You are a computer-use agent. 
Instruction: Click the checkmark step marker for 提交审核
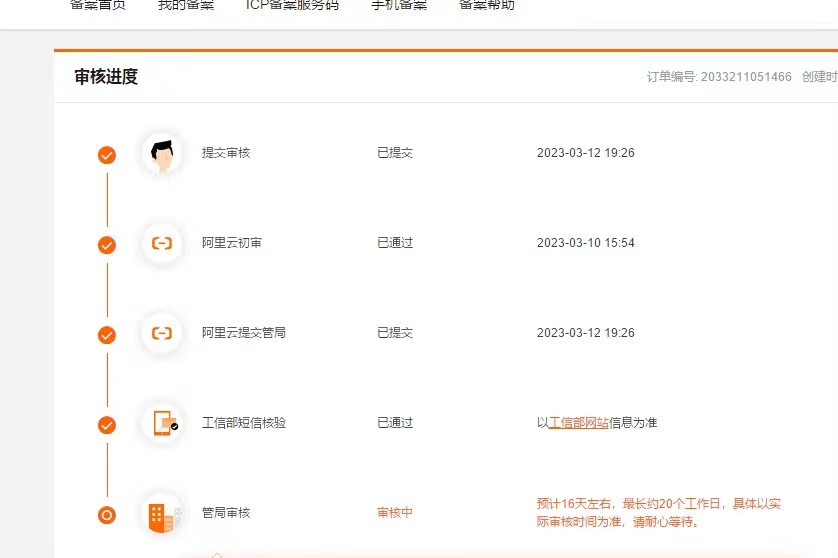coord(107,155)
